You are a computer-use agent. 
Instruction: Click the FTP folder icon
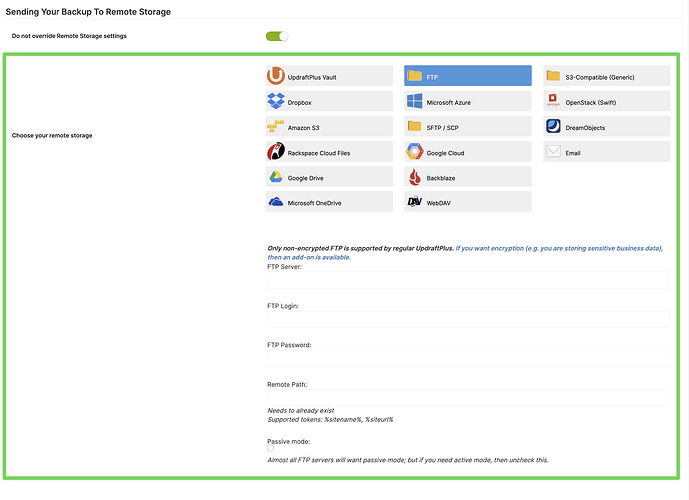point(414,76)
